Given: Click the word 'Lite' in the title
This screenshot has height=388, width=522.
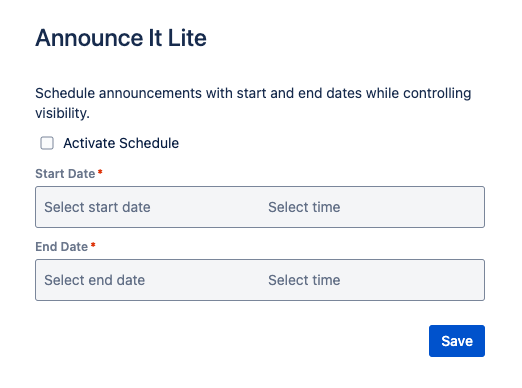Looking at the screenshot, I should click(187, 38).
